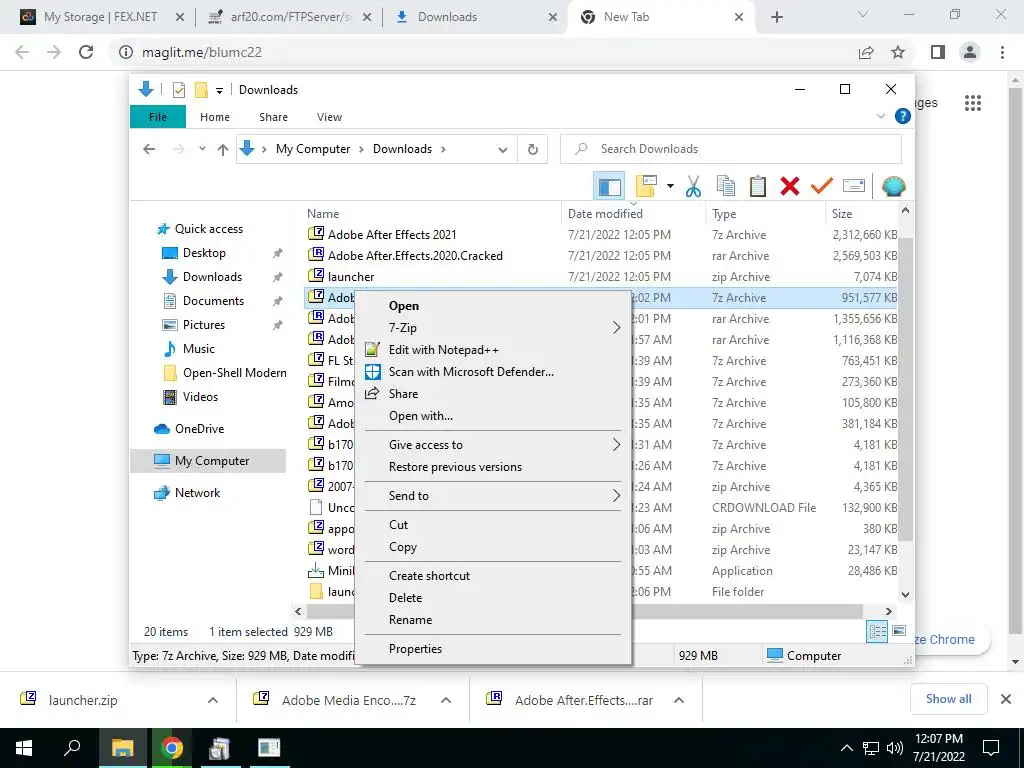Open Properties from the context menu
Viewport: 1024px width, 768px height.
point(494,649)
